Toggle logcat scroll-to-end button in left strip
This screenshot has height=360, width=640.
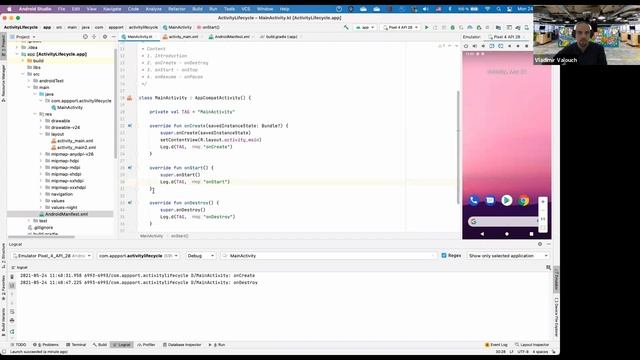12,286
